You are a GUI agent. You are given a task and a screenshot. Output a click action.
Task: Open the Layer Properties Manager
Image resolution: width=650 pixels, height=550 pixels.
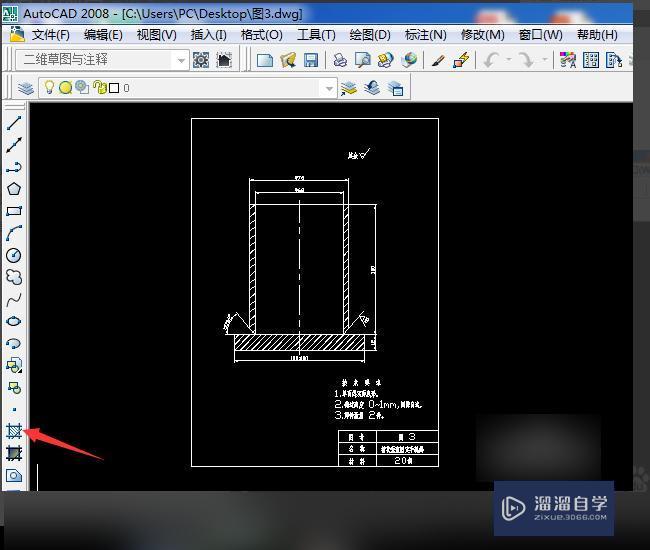[x=26, y=88]
